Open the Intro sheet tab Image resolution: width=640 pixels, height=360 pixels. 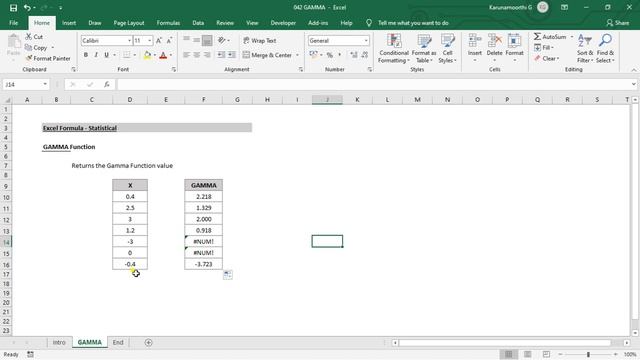click(59, 342)
